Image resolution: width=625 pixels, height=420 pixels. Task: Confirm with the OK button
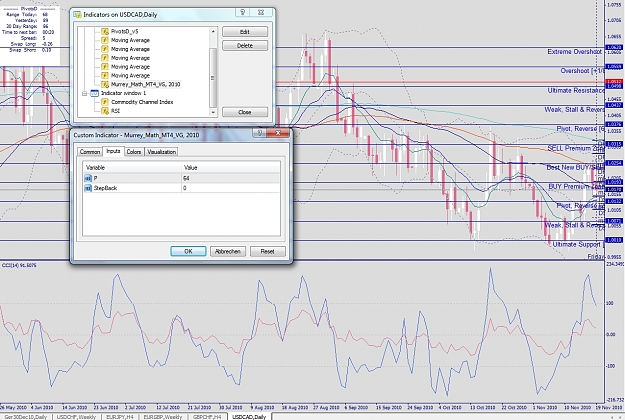(188, 251)
